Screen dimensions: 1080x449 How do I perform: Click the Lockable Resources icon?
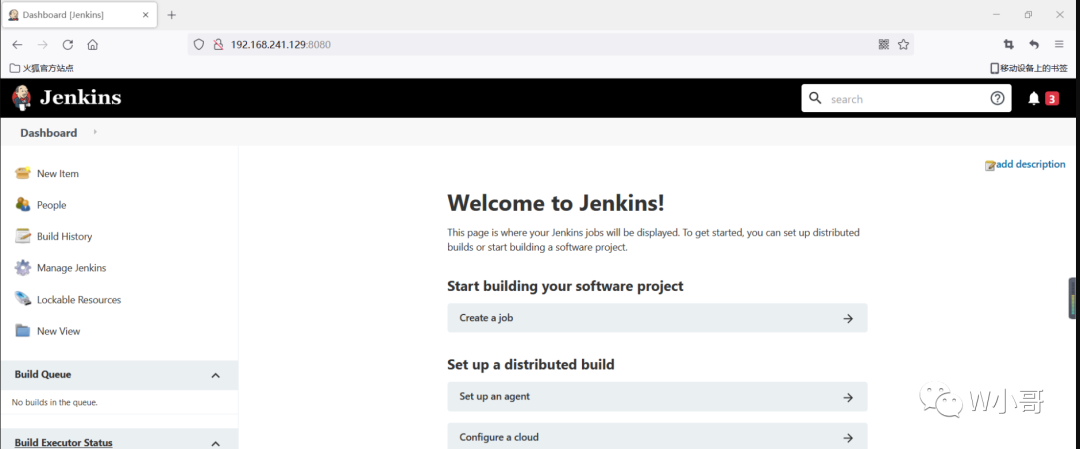(x=23, y=300)
